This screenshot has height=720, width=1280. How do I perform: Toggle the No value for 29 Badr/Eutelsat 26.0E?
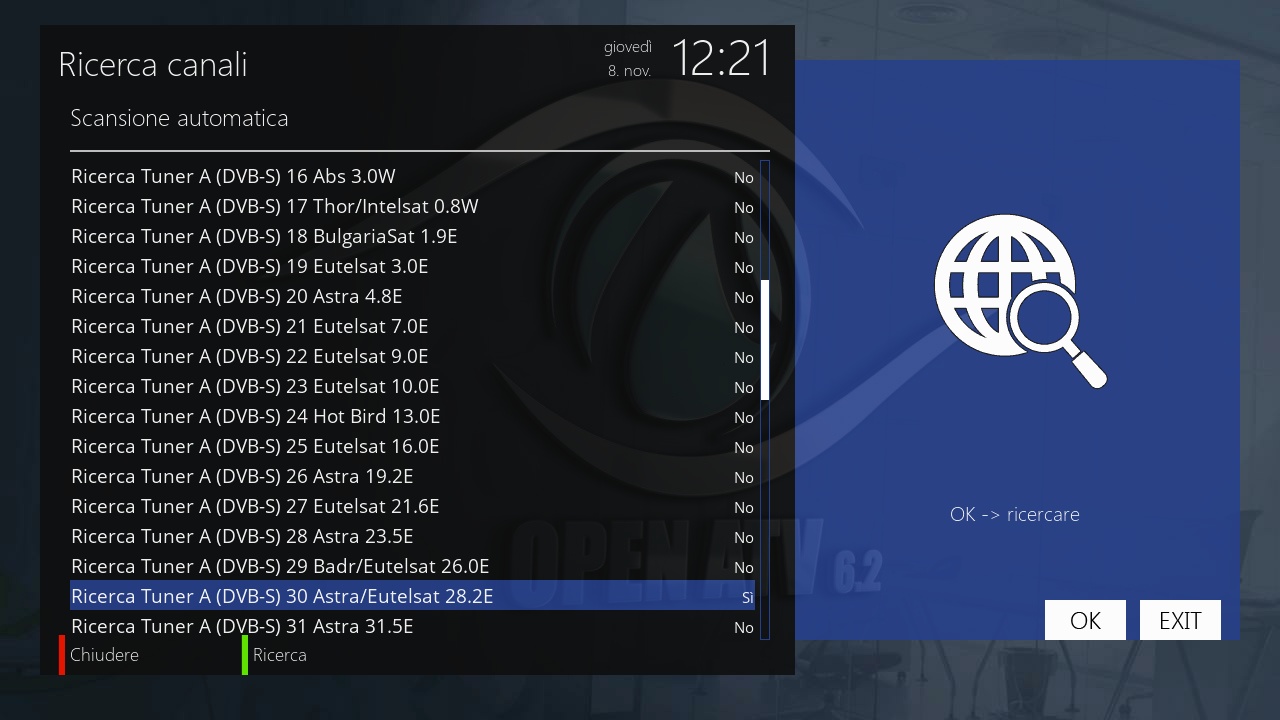point(743,567)
